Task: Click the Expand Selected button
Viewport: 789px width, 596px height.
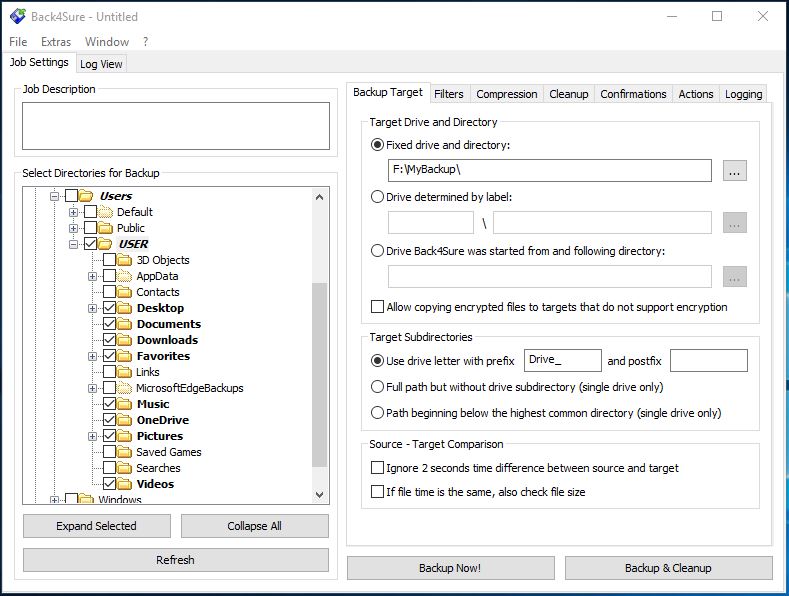Action: [x=97, y=526]
